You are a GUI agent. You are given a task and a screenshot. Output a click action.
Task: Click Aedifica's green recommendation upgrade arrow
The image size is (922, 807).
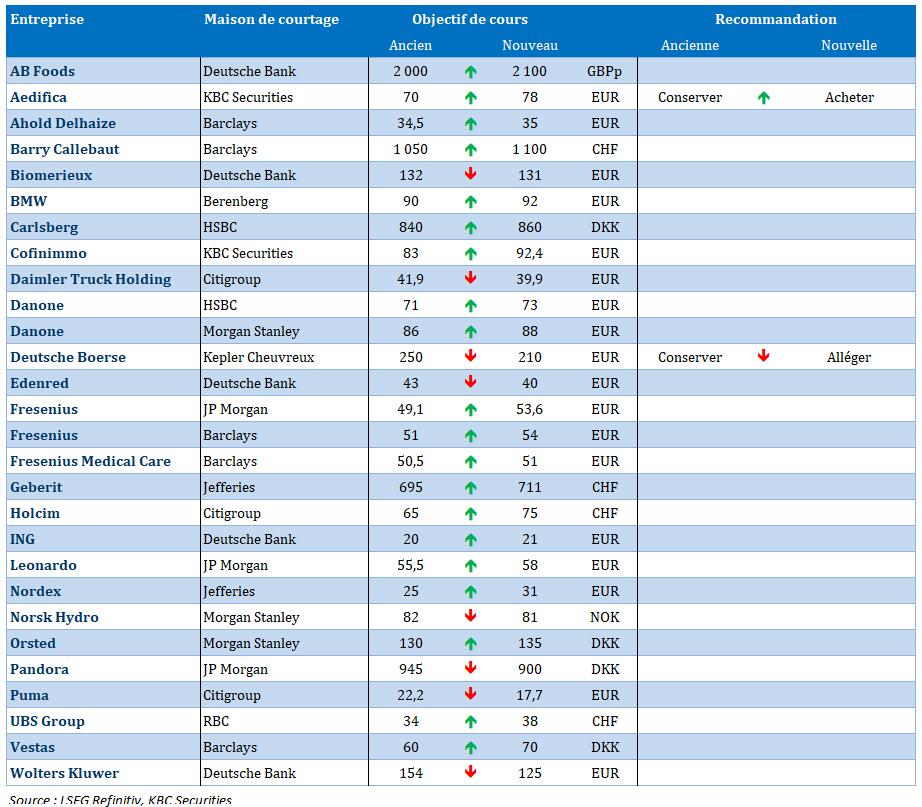pyautogui.click(x=764, y=98)
